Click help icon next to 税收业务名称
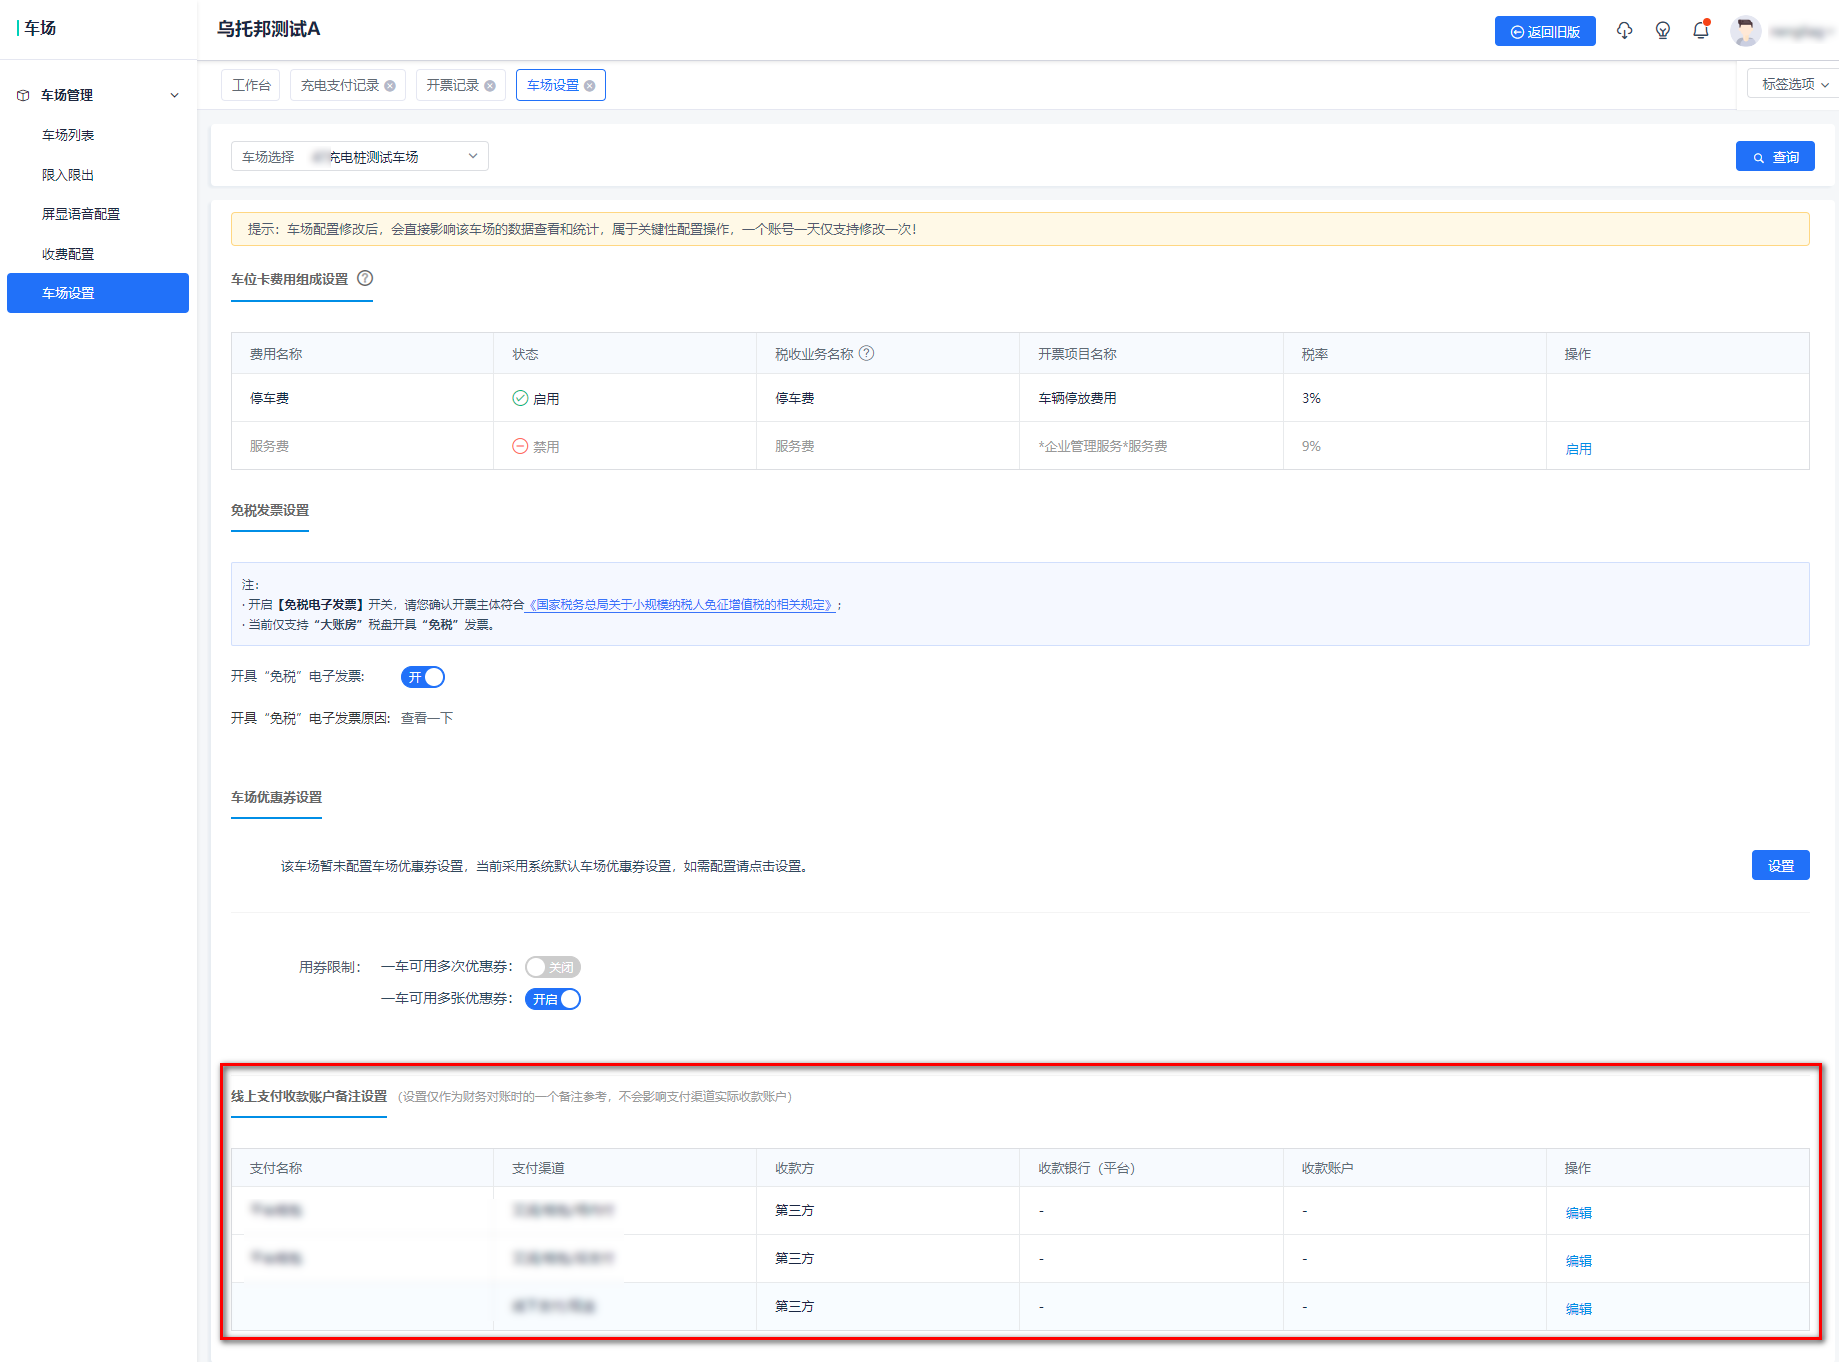The width and height of the screenshot is (1839, 1362). click(867, 353)
